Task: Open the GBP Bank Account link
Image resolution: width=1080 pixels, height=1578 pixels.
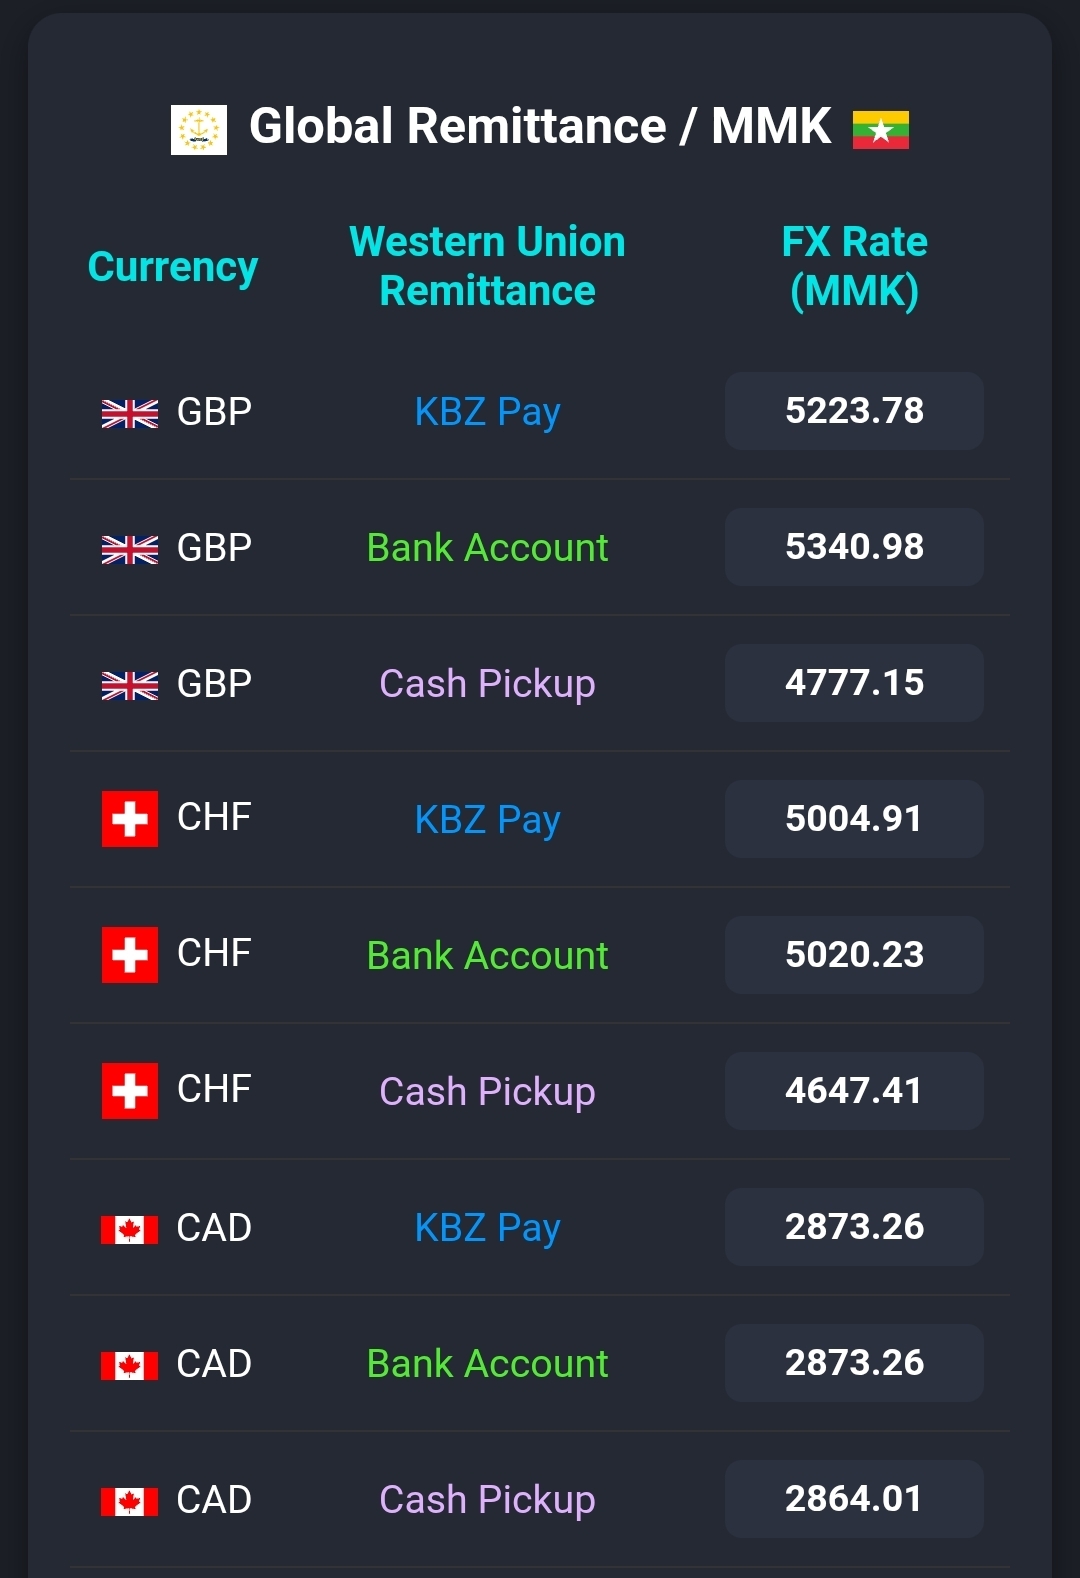Action: (487, 548)
